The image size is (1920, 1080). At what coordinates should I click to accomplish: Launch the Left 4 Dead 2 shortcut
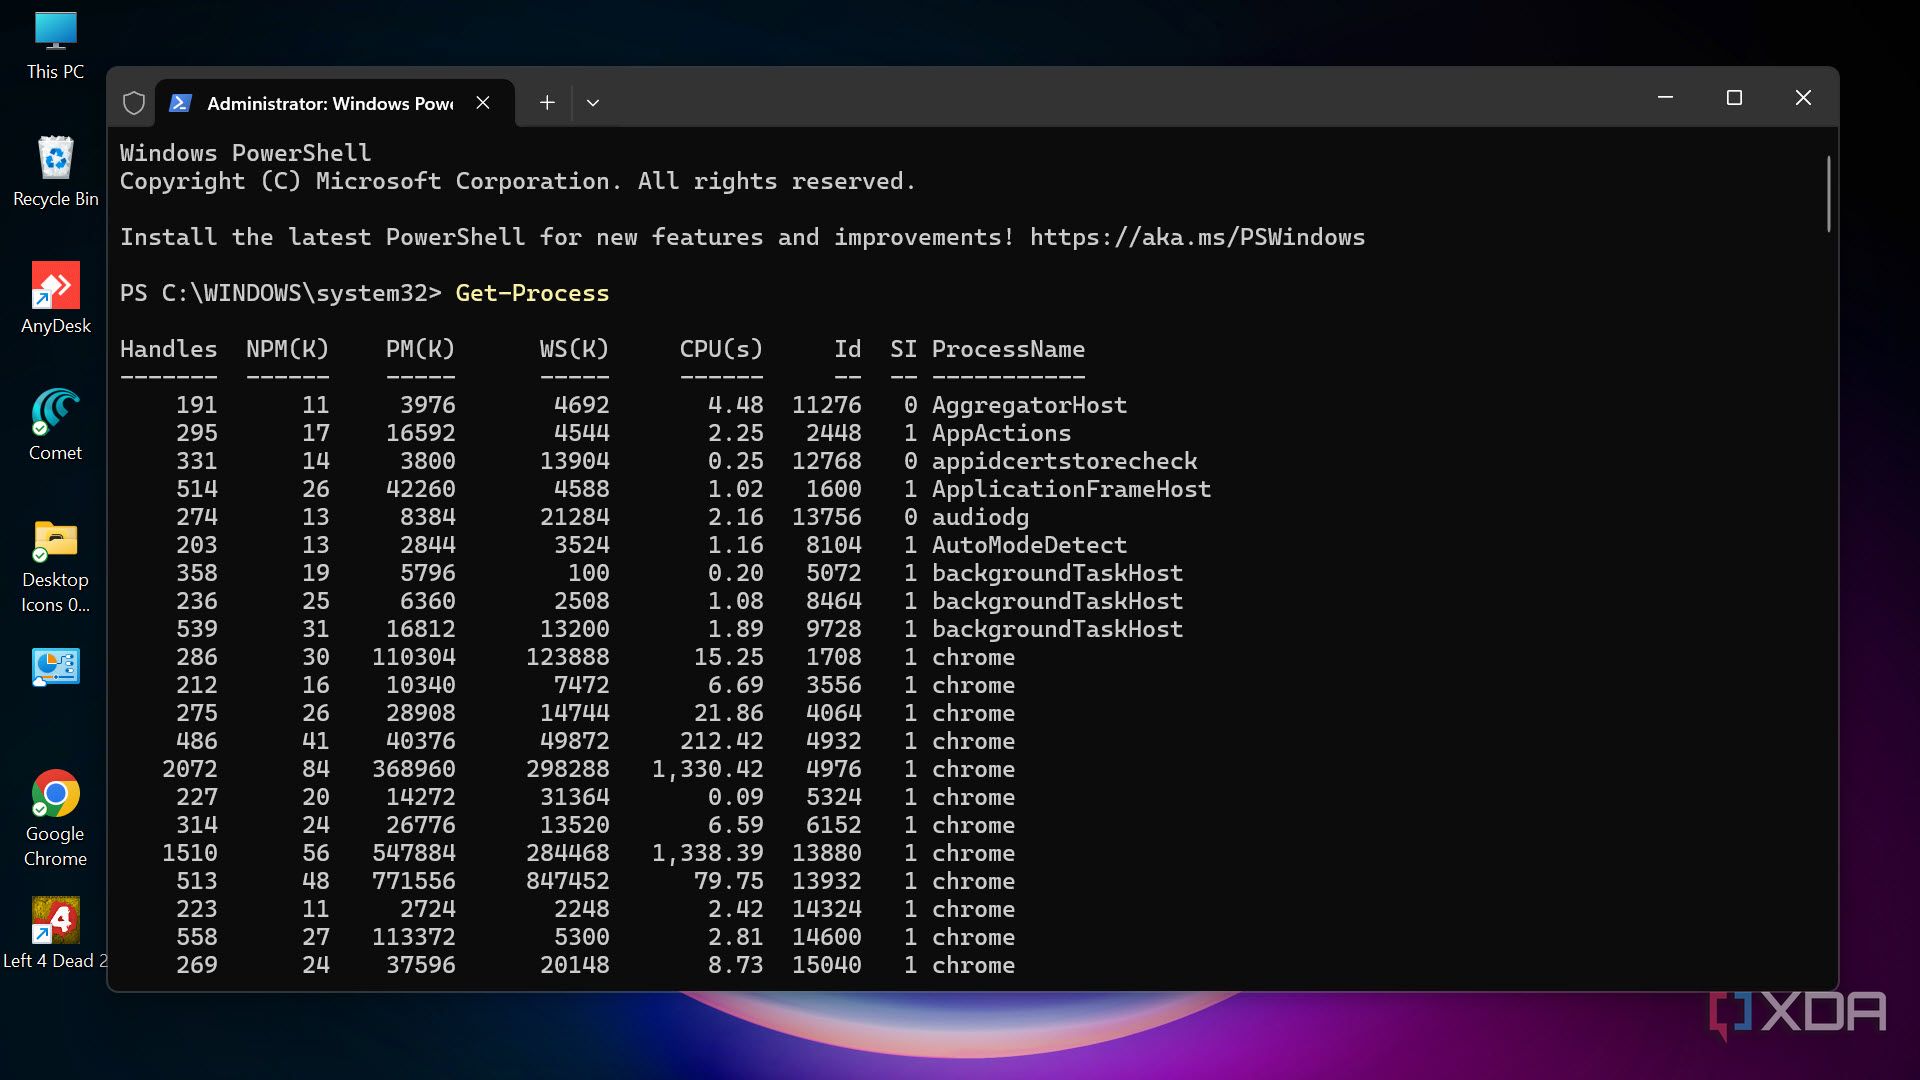(55, 922)
